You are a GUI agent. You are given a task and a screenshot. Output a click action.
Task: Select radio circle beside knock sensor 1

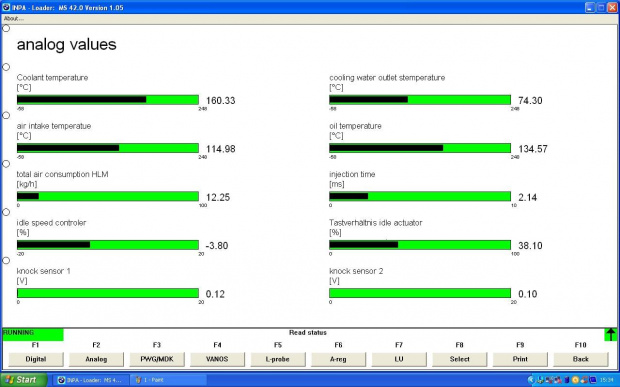coord(6,261)
